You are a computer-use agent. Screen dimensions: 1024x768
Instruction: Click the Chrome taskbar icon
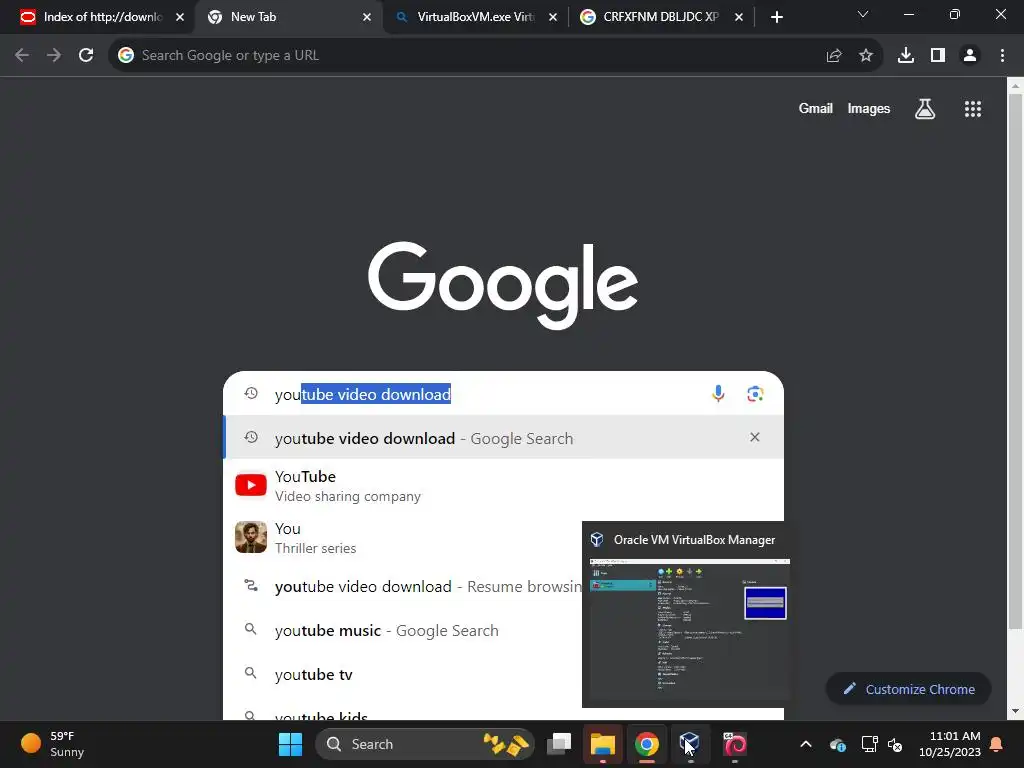[x=647, y=744]
